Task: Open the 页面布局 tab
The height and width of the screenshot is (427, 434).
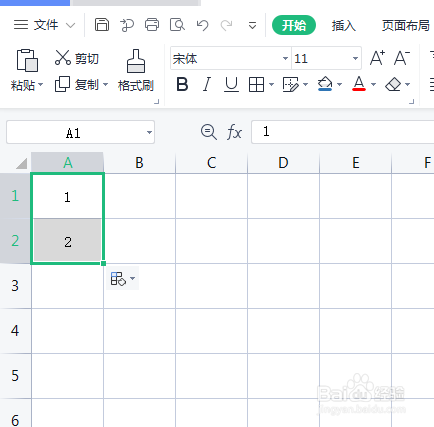Action: point(405,25)
